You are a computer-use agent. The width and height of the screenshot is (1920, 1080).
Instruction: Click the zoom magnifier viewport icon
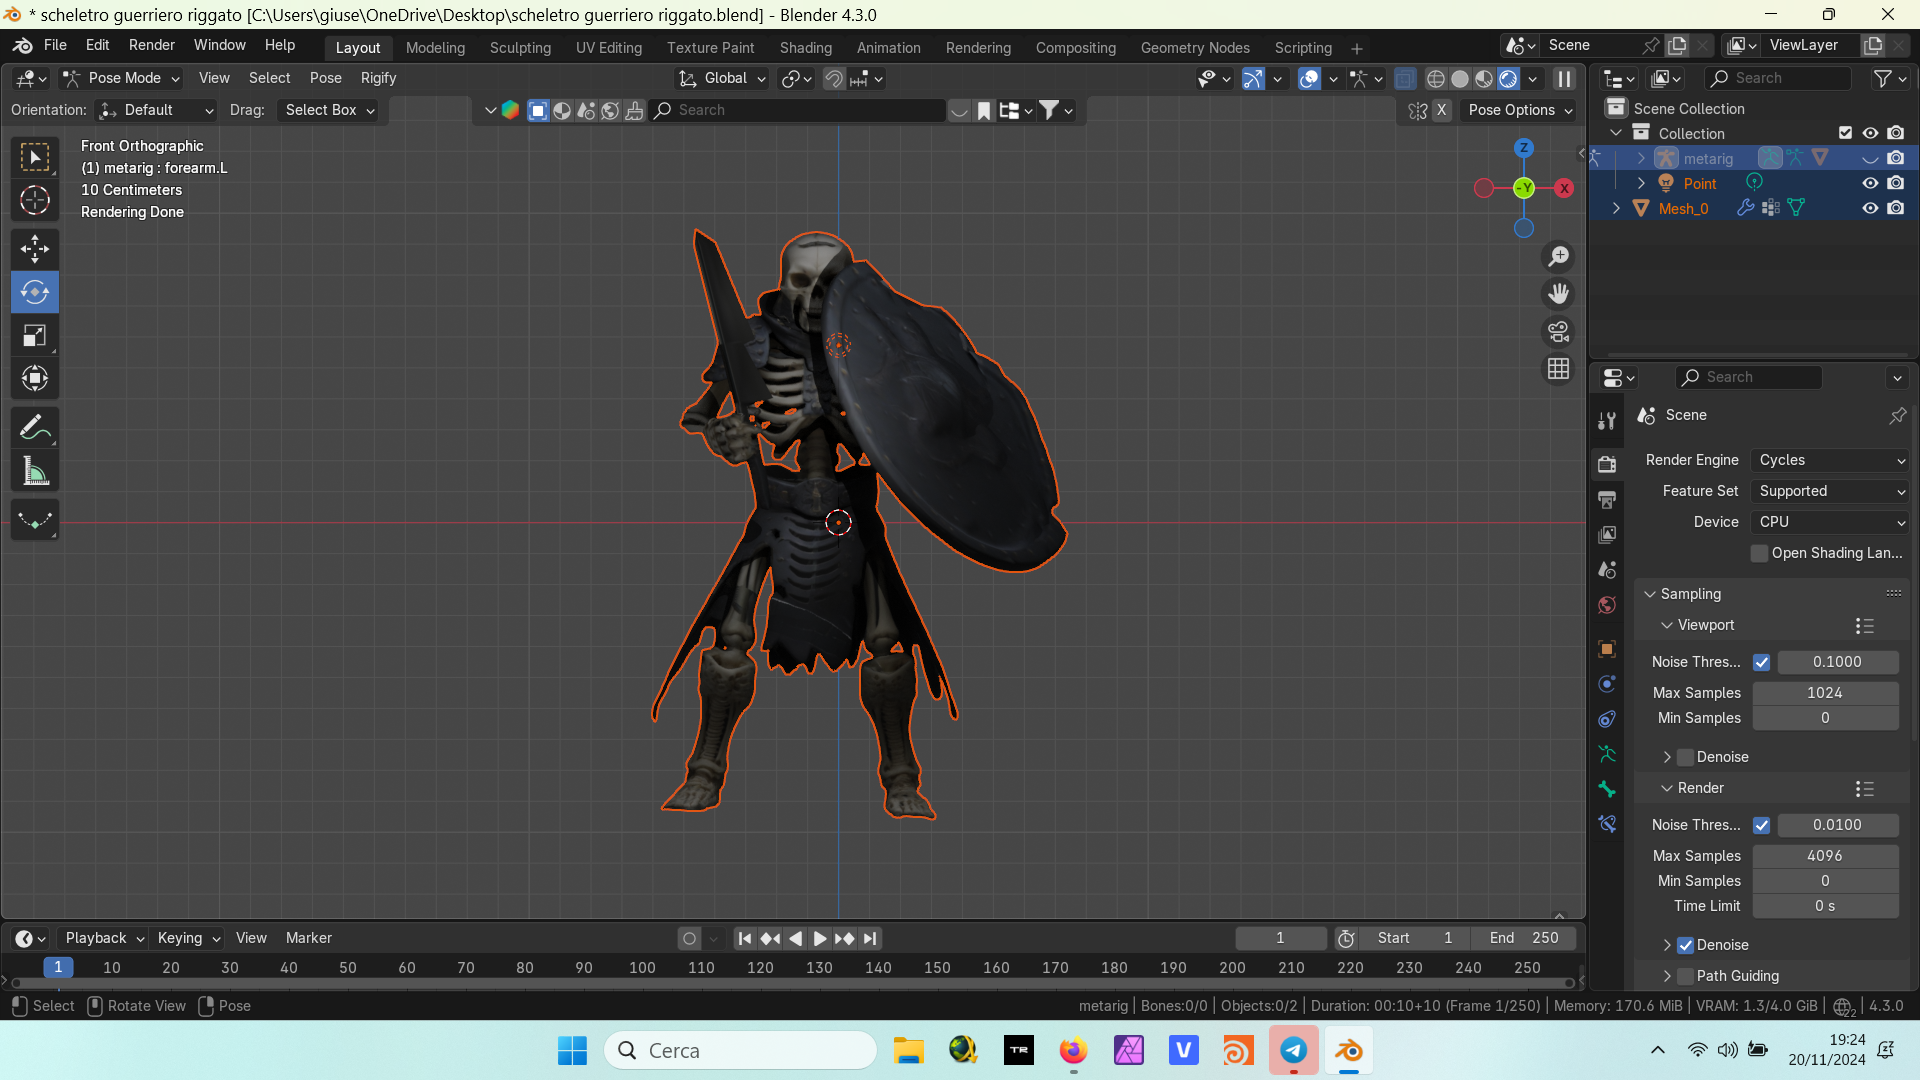pos(1558,257)
